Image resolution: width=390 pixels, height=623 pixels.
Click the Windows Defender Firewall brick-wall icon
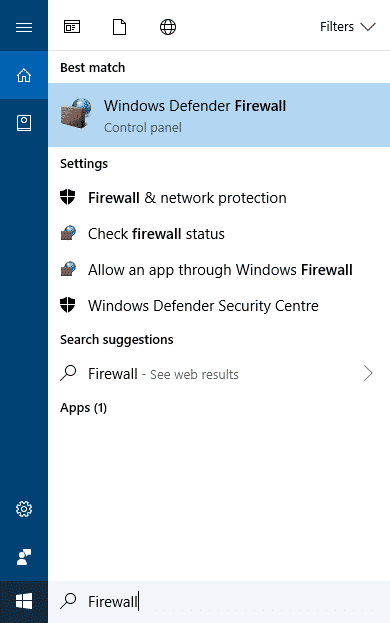click(x=76, y=113)
